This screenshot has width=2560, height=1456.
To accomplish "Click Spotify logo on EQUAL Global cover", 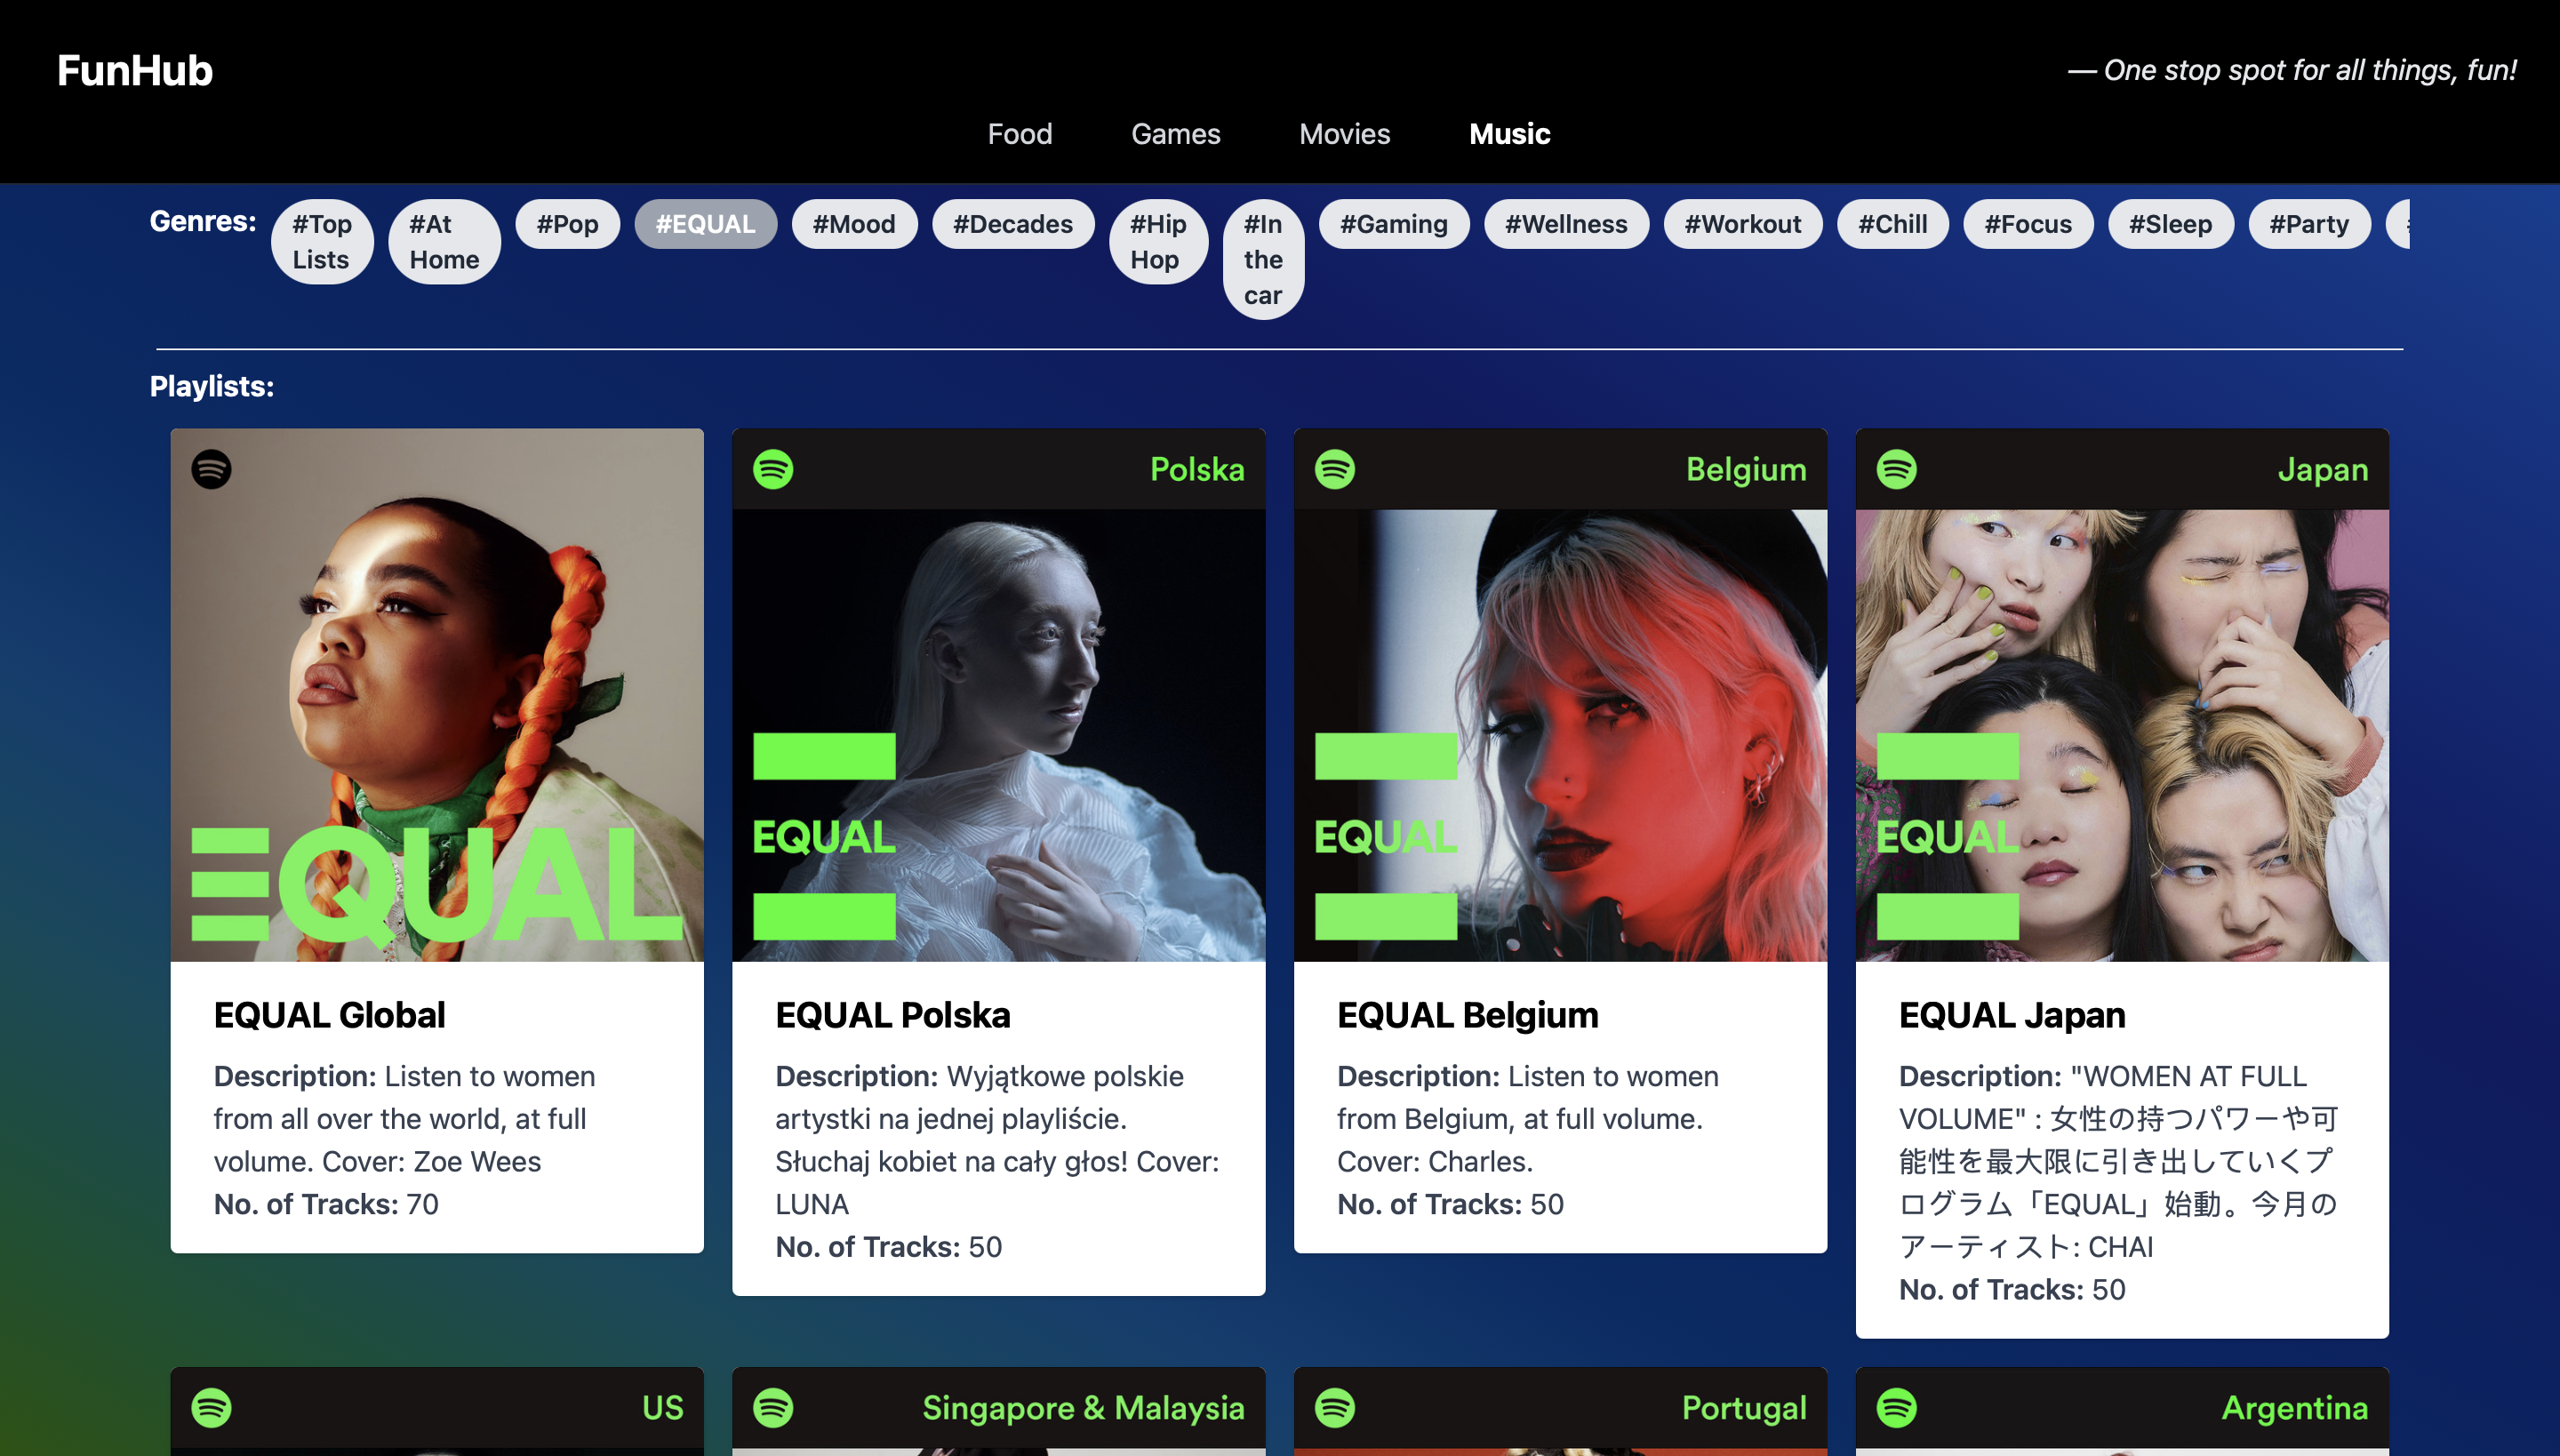I will tap(211, 469).
